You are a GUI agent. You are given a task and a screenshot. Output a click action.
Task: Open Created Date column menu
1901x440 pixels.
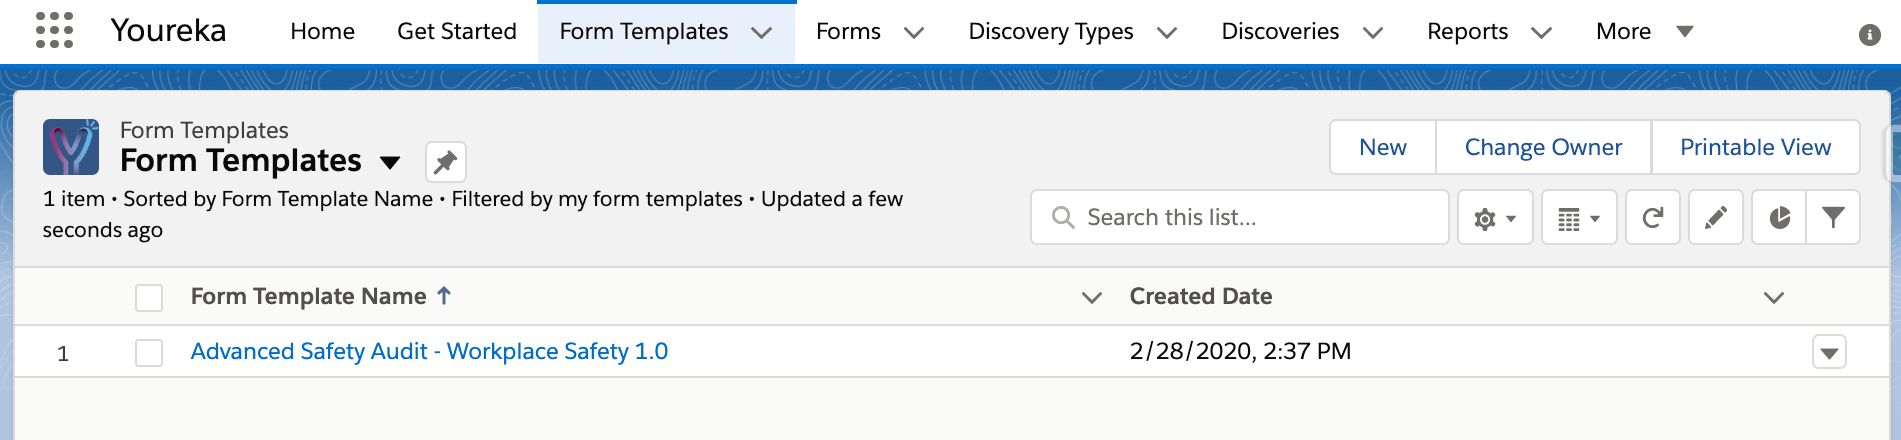tap(1774, 297)
